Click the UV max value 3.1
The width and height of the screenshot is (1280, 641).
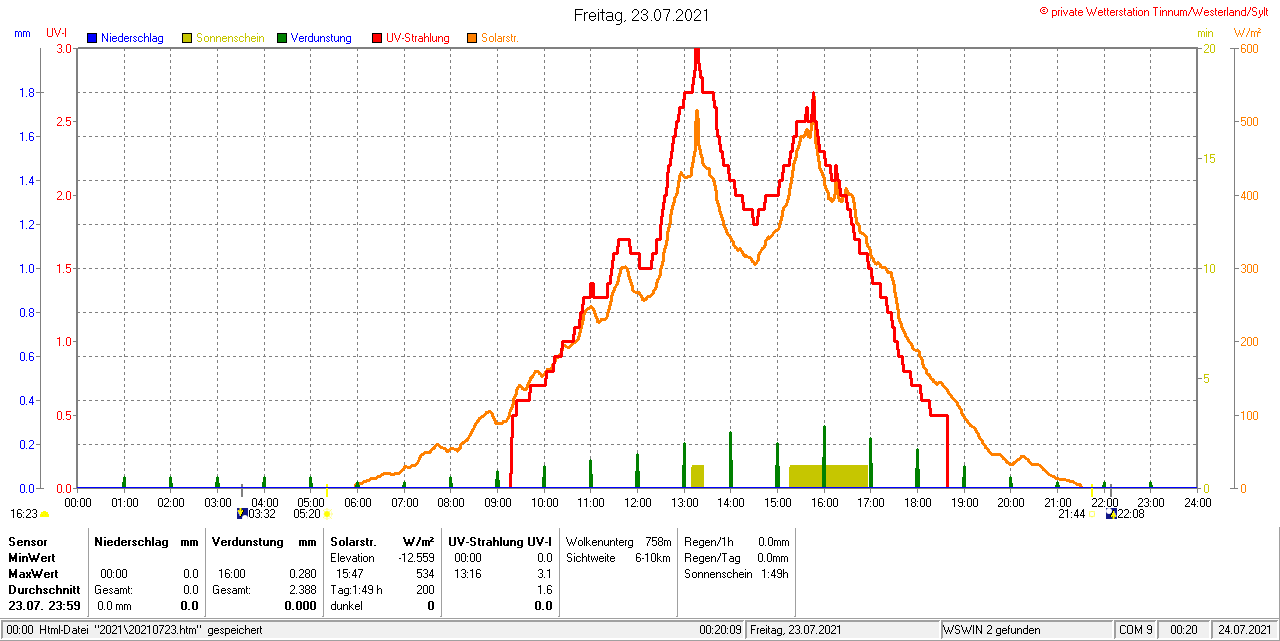pyautogui.click(x=544, y=573)
